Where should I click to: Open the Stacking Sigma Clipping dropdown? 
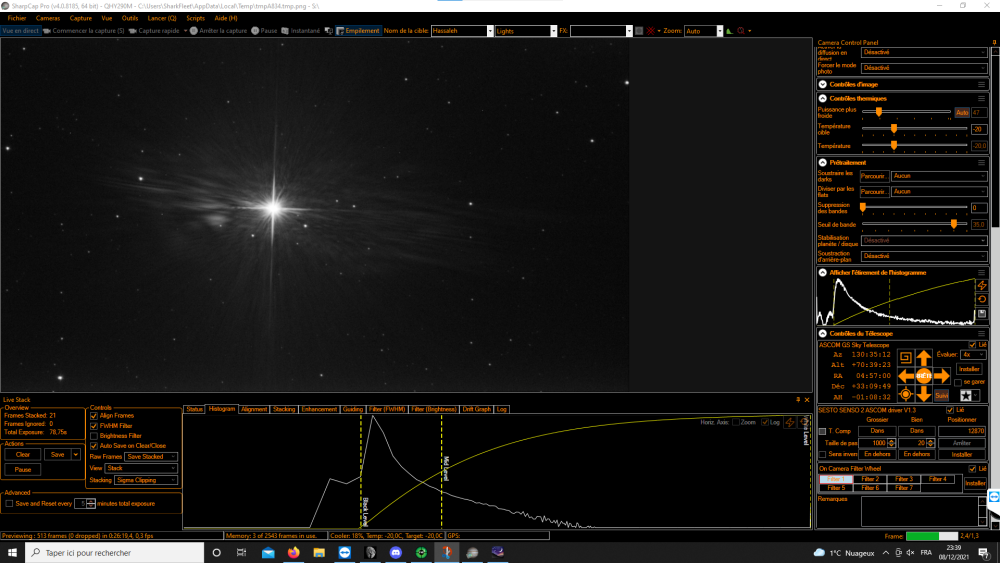145,480
